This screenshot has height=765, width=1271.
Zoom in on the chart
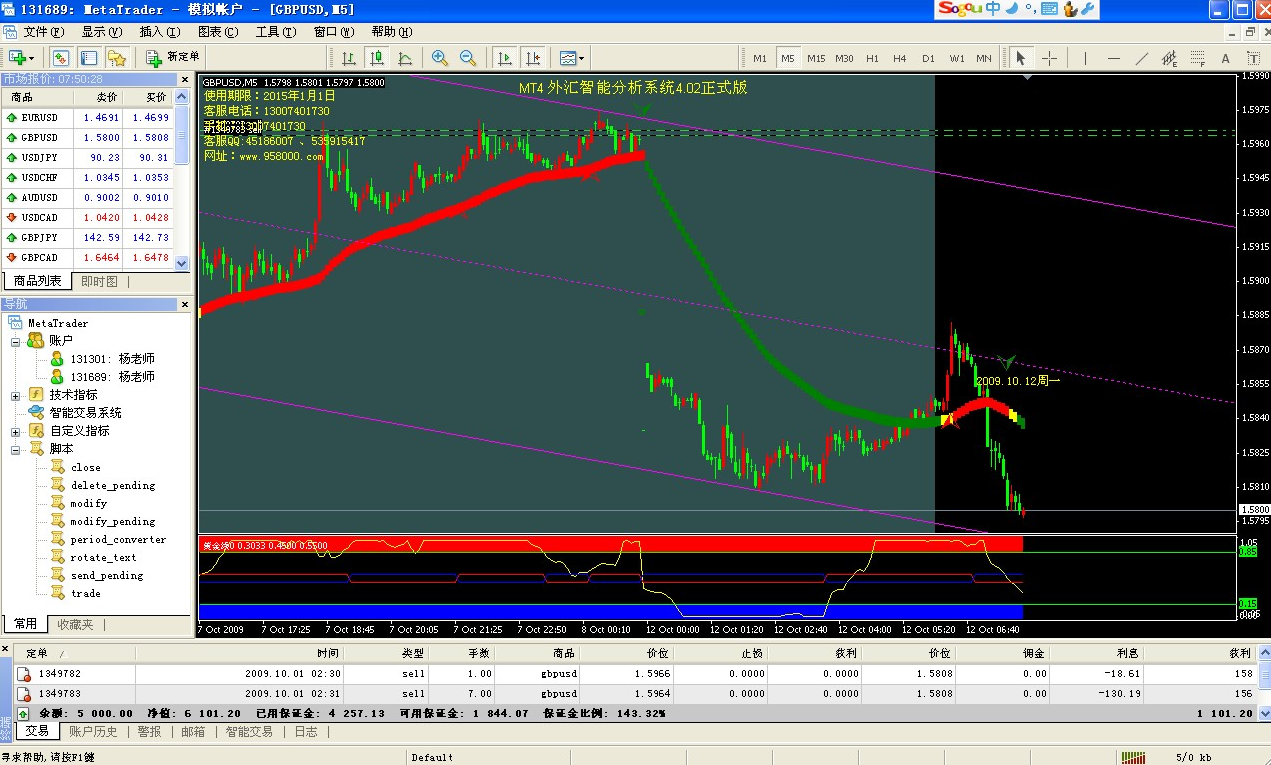click(440, 58)
